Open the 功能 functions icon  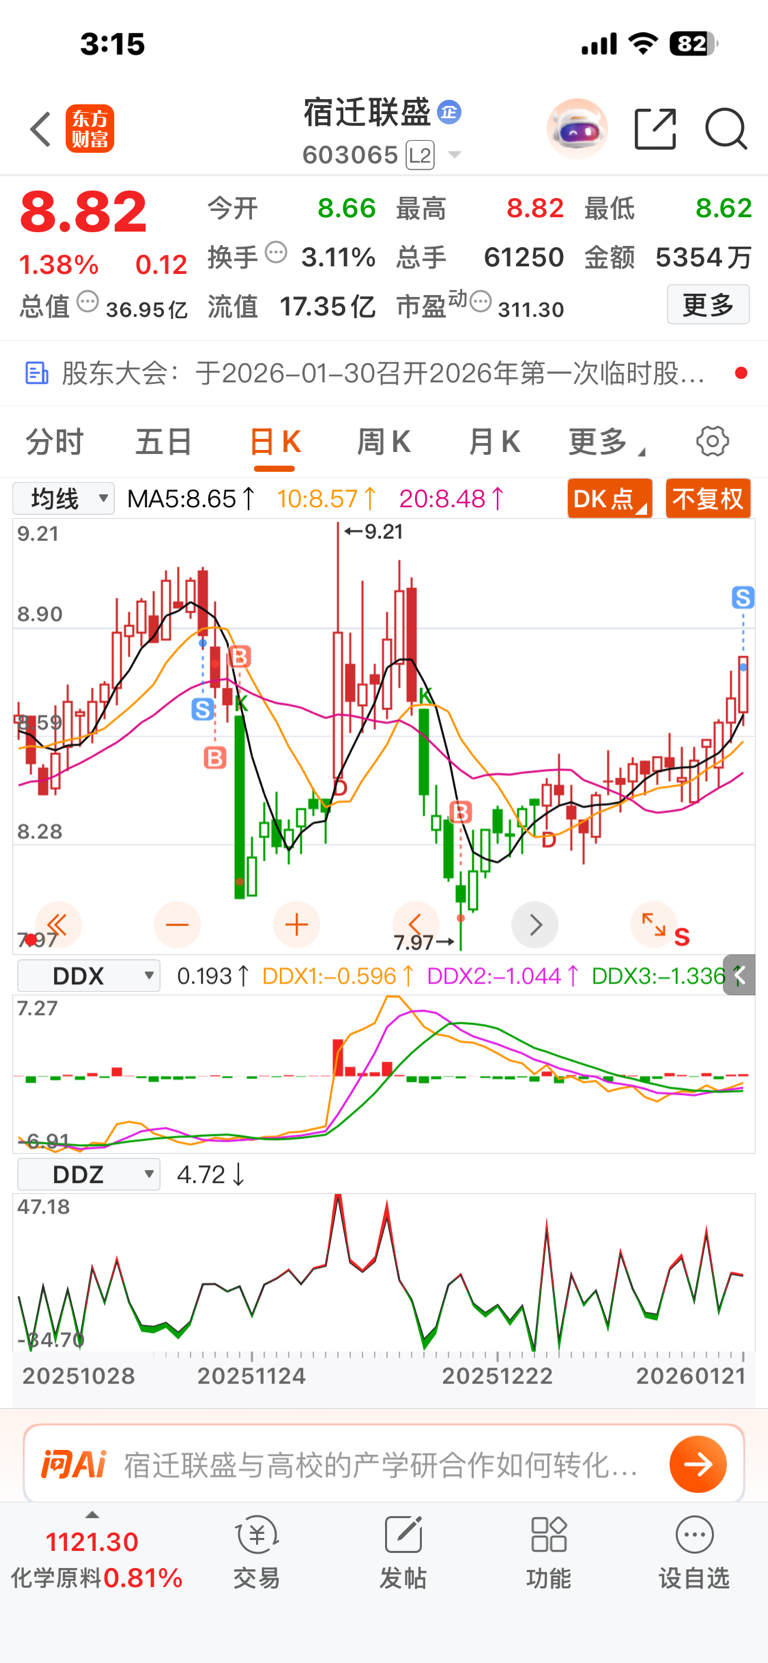548,1553
